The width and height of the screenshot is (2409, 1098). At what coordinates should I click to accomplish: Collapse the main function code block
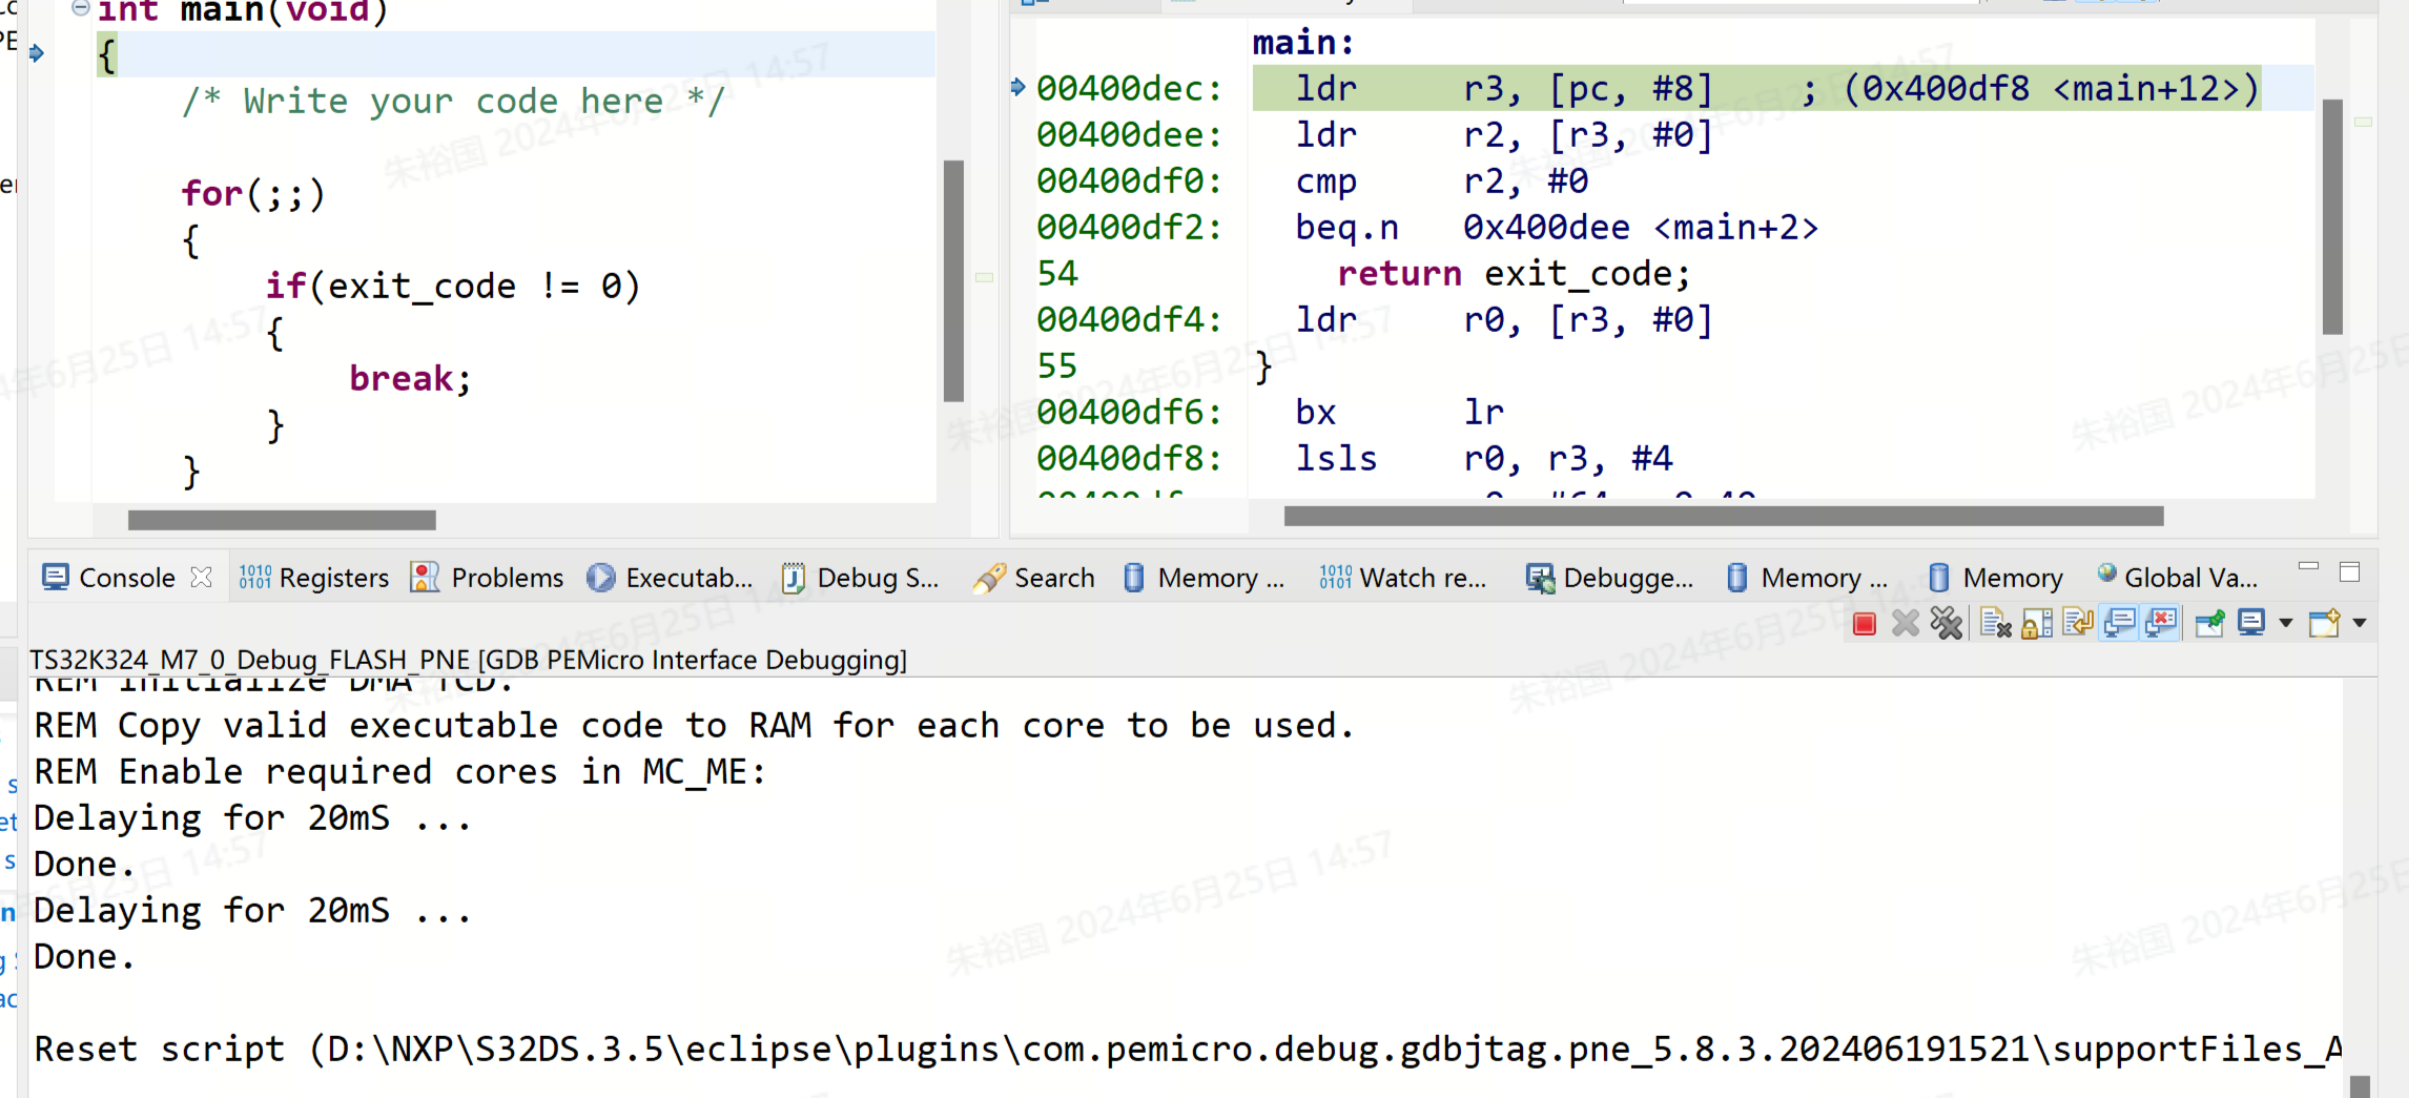coord(79,8)
